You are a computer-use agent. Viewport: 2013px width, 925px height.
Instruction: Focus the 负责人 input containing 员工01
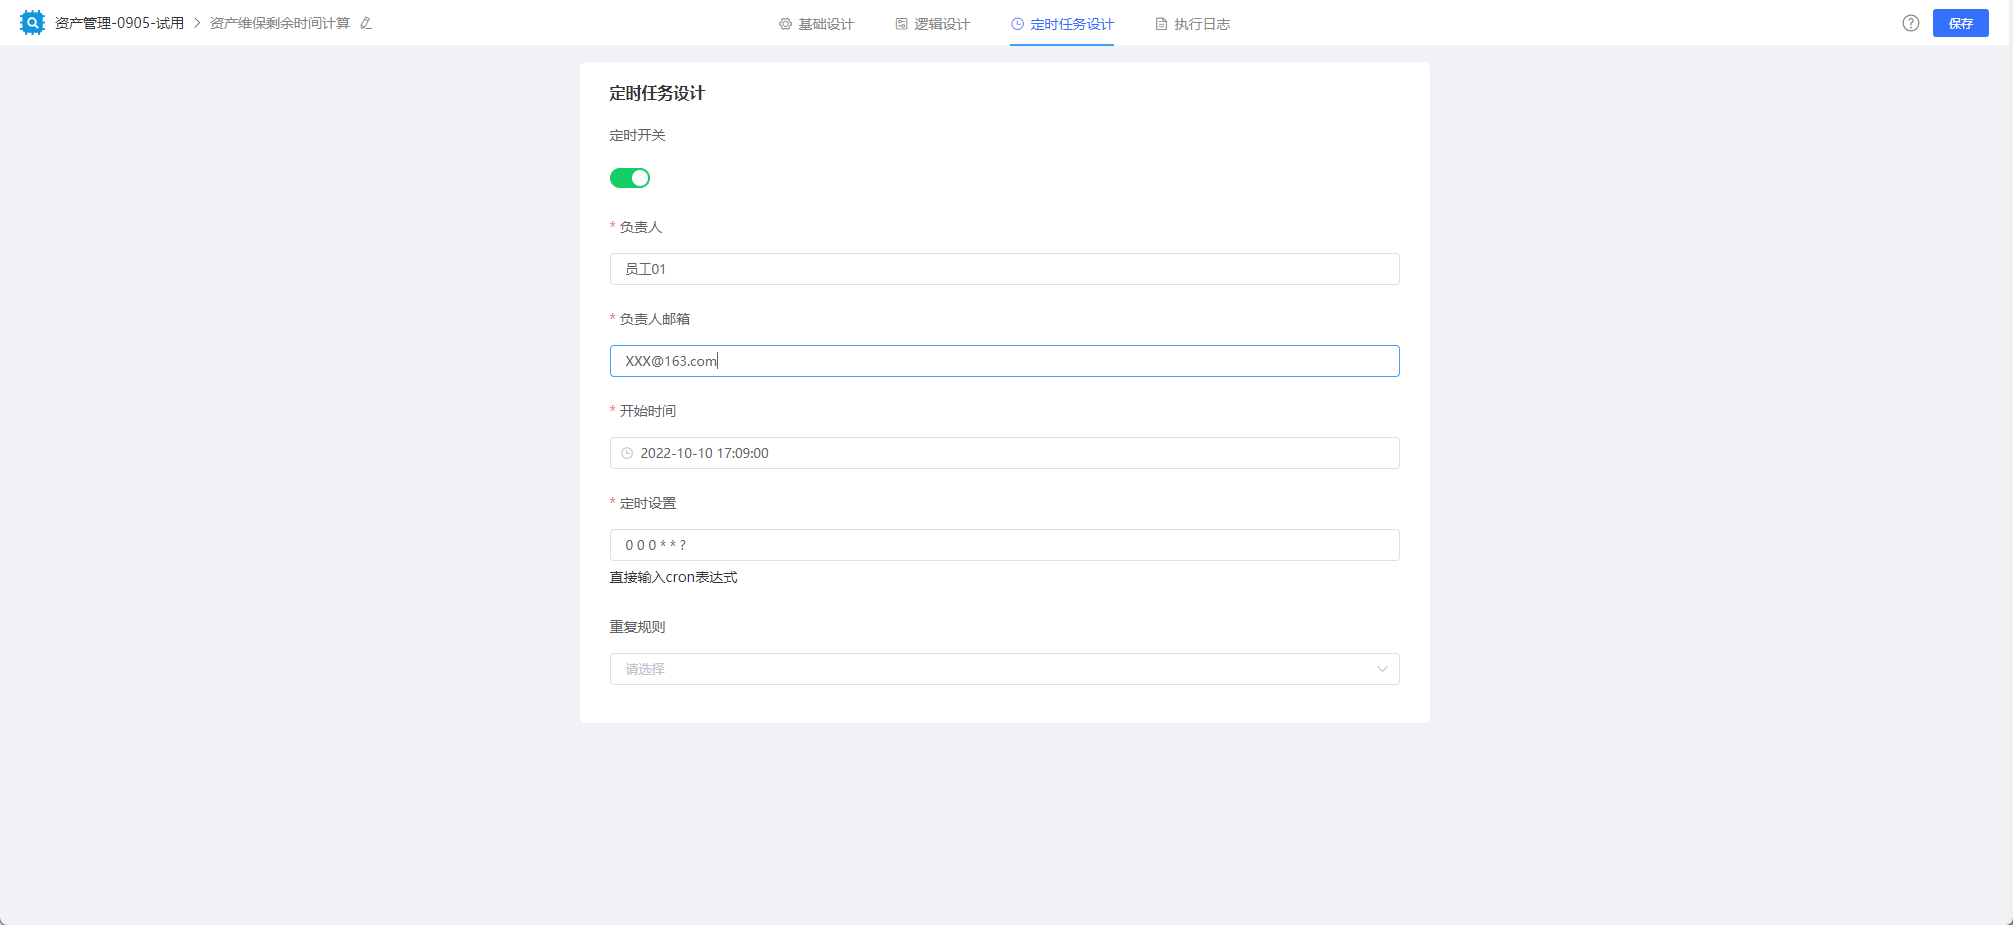click(1004, 269)
